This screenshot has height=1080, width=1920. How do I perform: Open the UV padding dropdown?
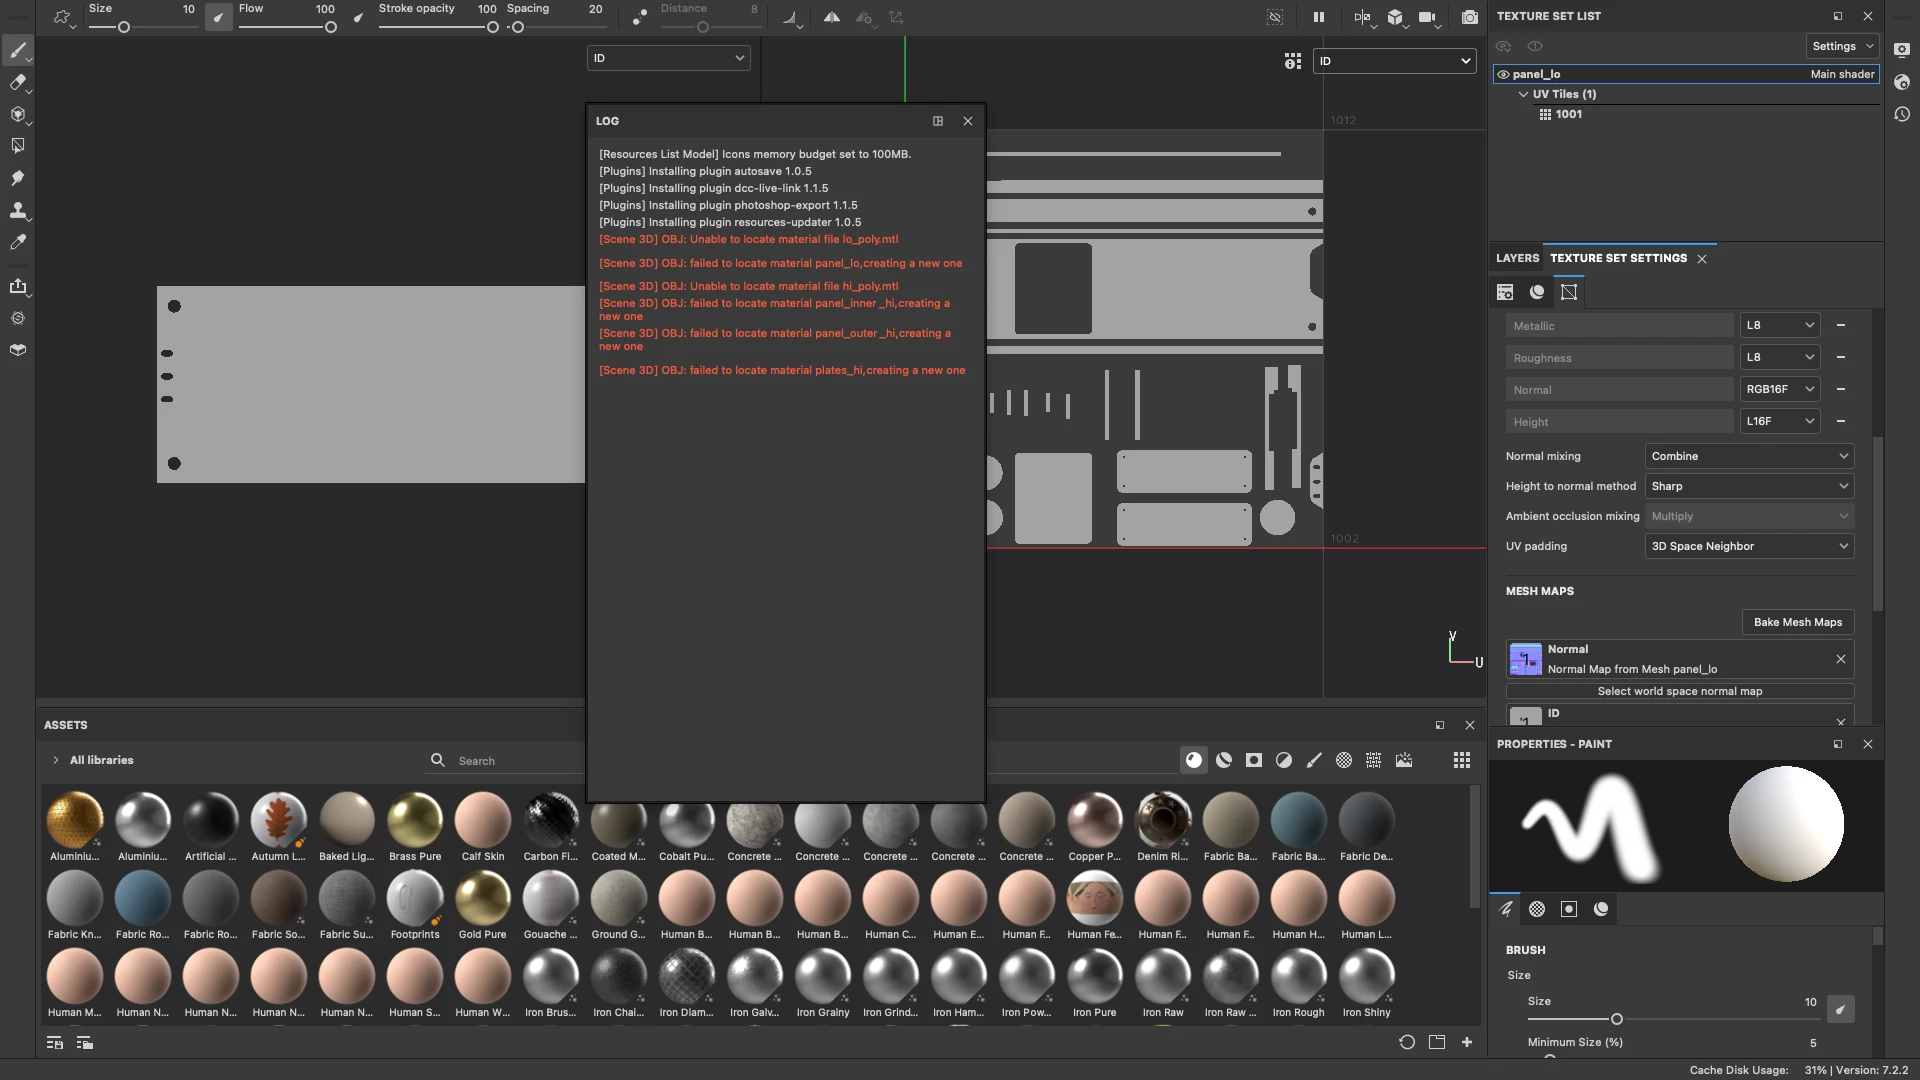point(1749,546)
